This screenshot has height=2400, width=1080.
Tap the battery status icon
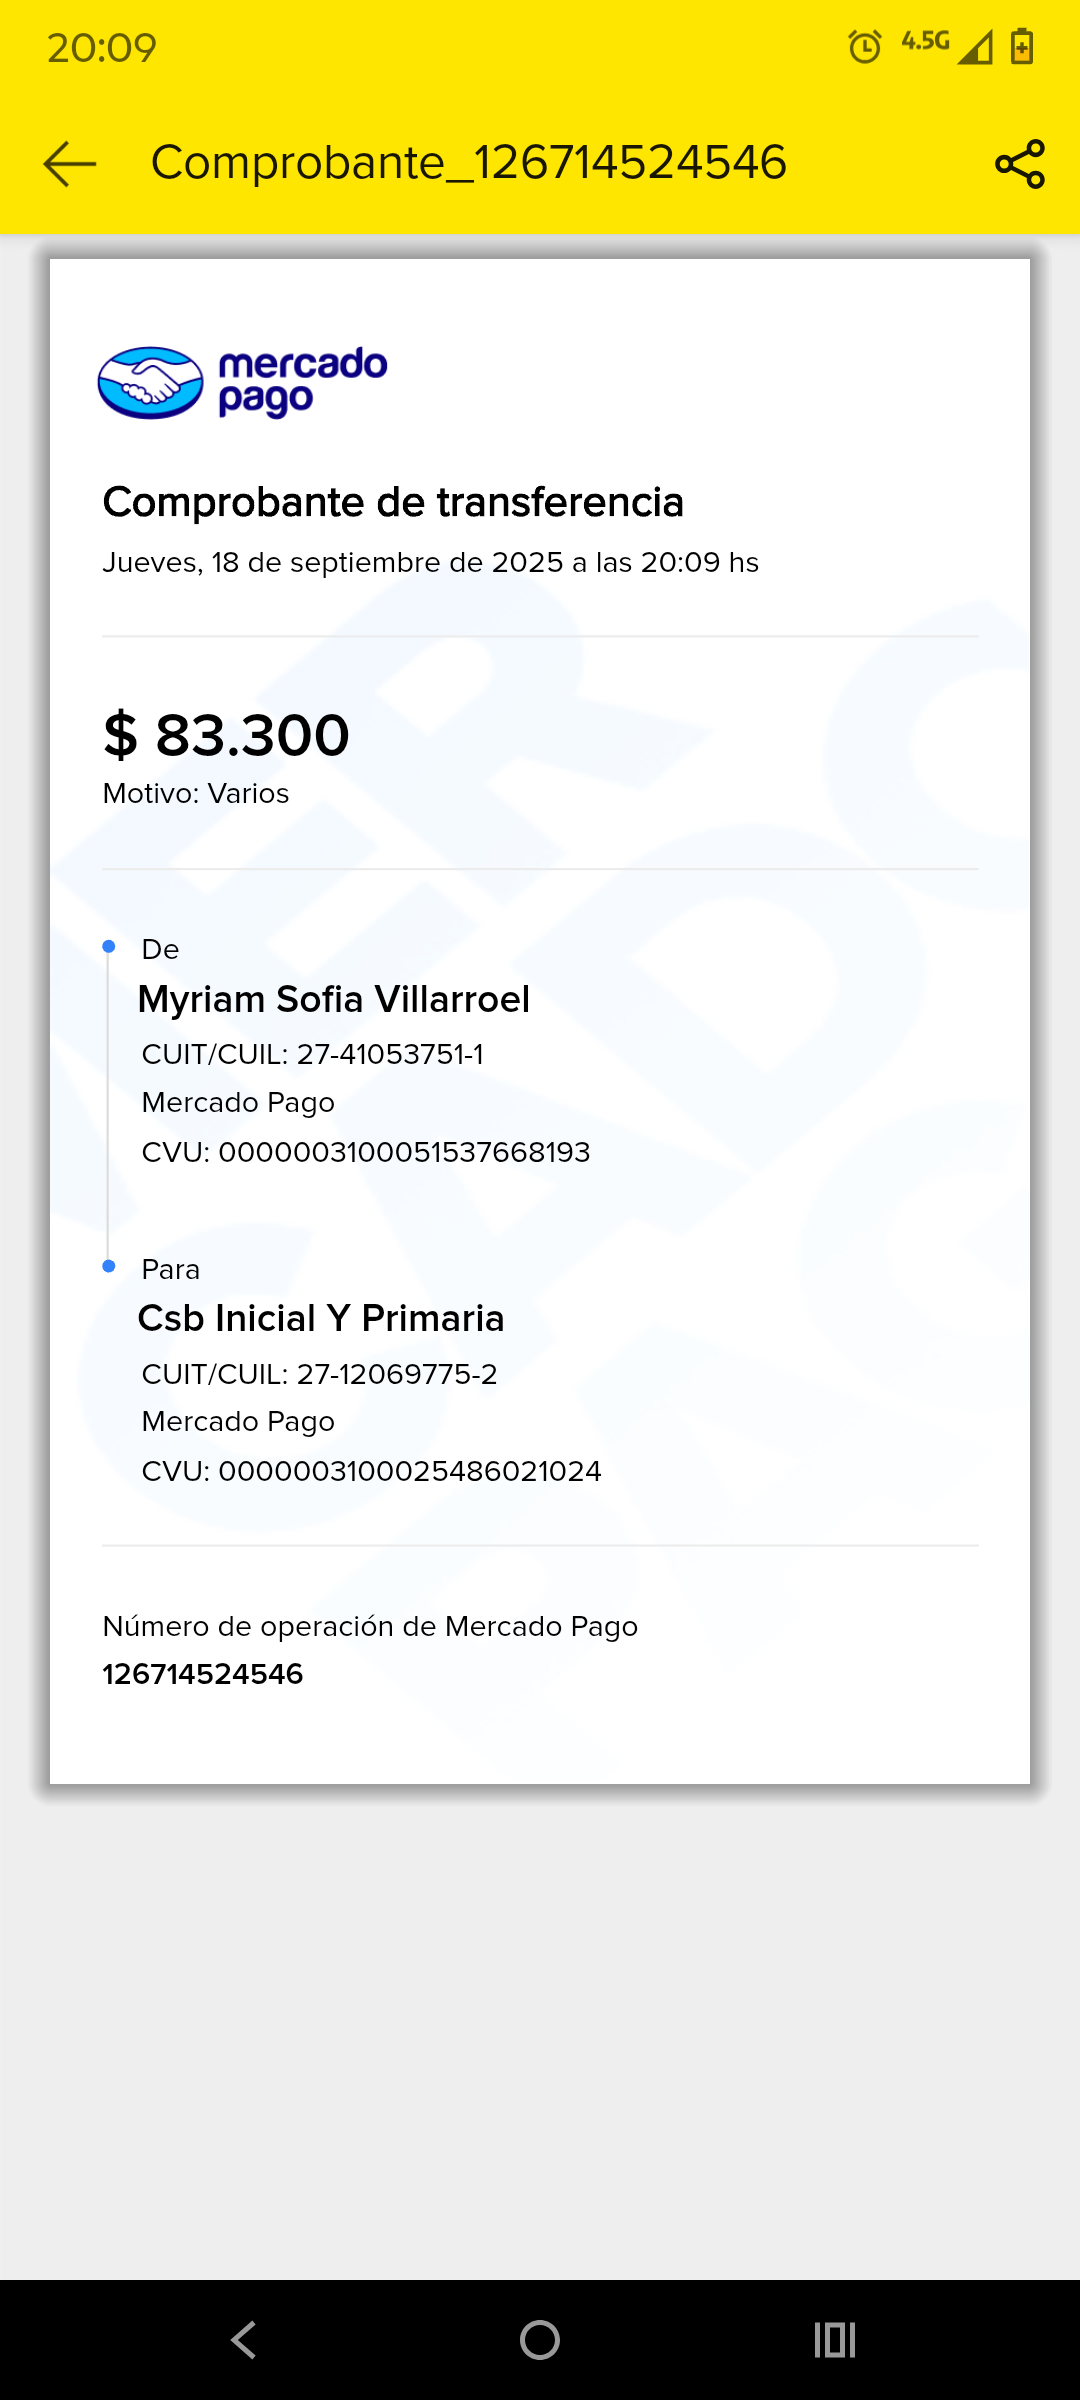1021,46
